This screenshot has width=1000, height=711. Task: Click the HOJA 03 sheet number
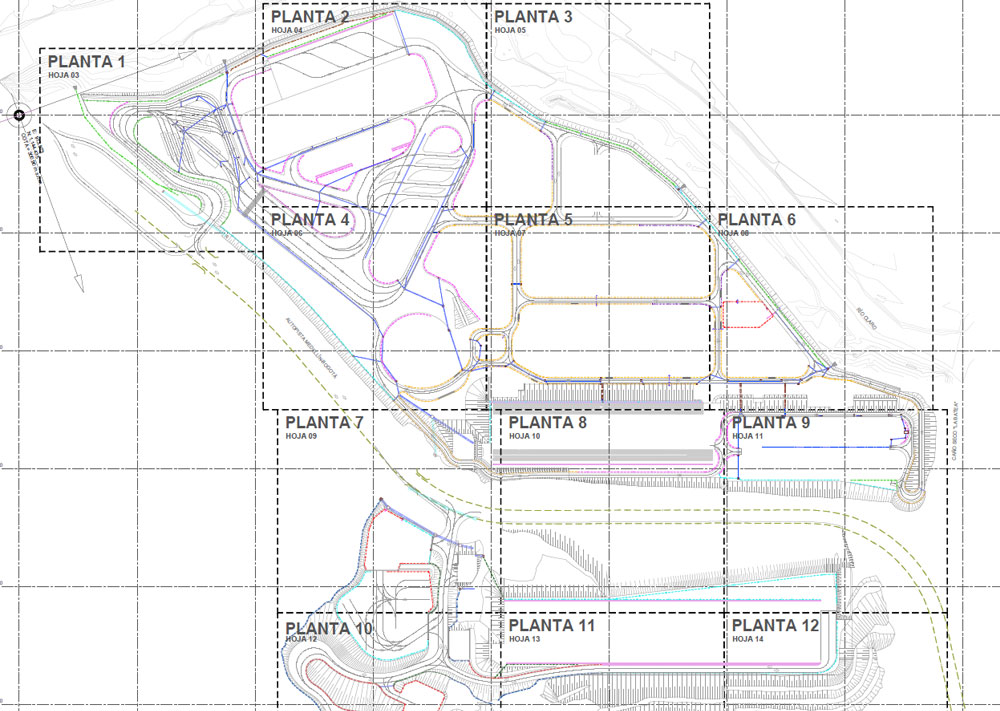tap(63, 76)
